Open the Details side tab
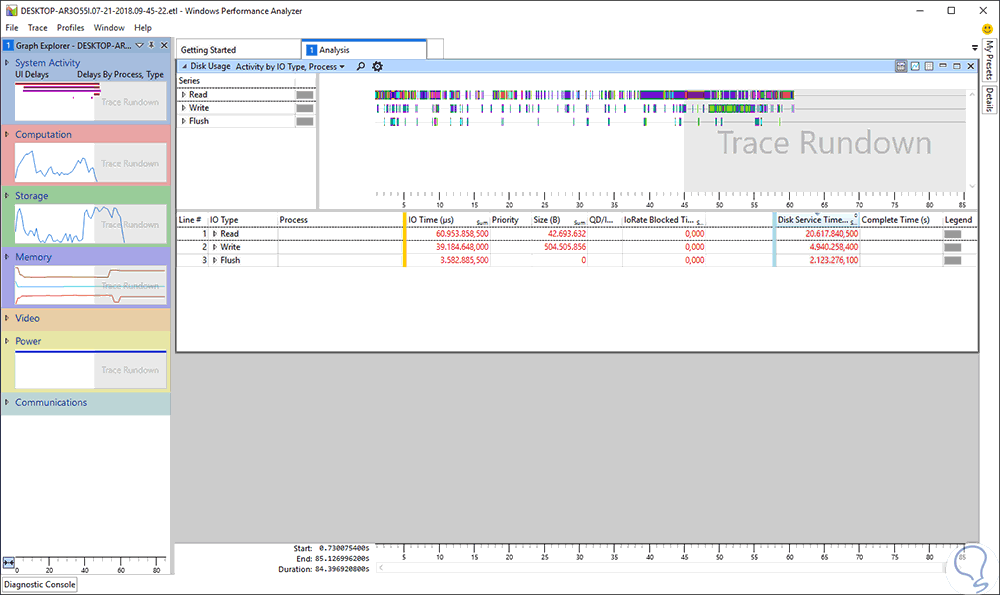Screen dimensions: 1000x595 pos(989,99)
